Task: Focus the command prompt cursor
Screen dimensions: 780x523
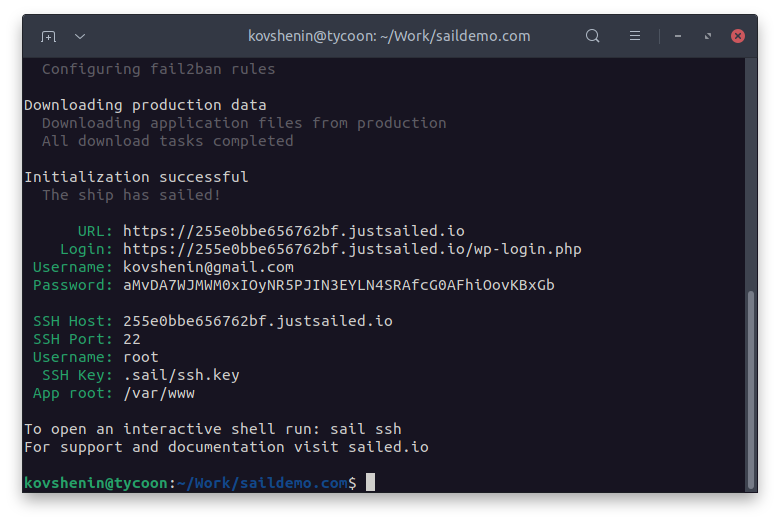Action: tap(370, 482)
